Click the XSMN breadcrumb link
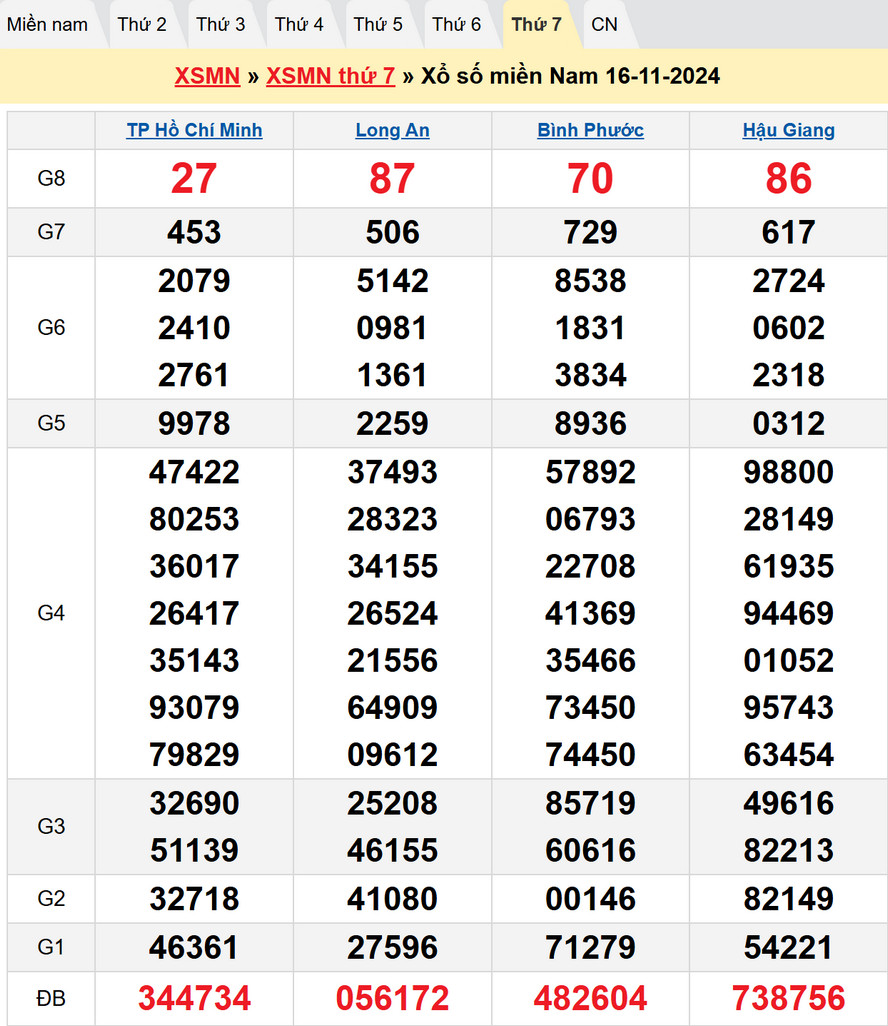The height and width of the screenshot is (1026, 888). pyautogui.click(x=207, y=76)
